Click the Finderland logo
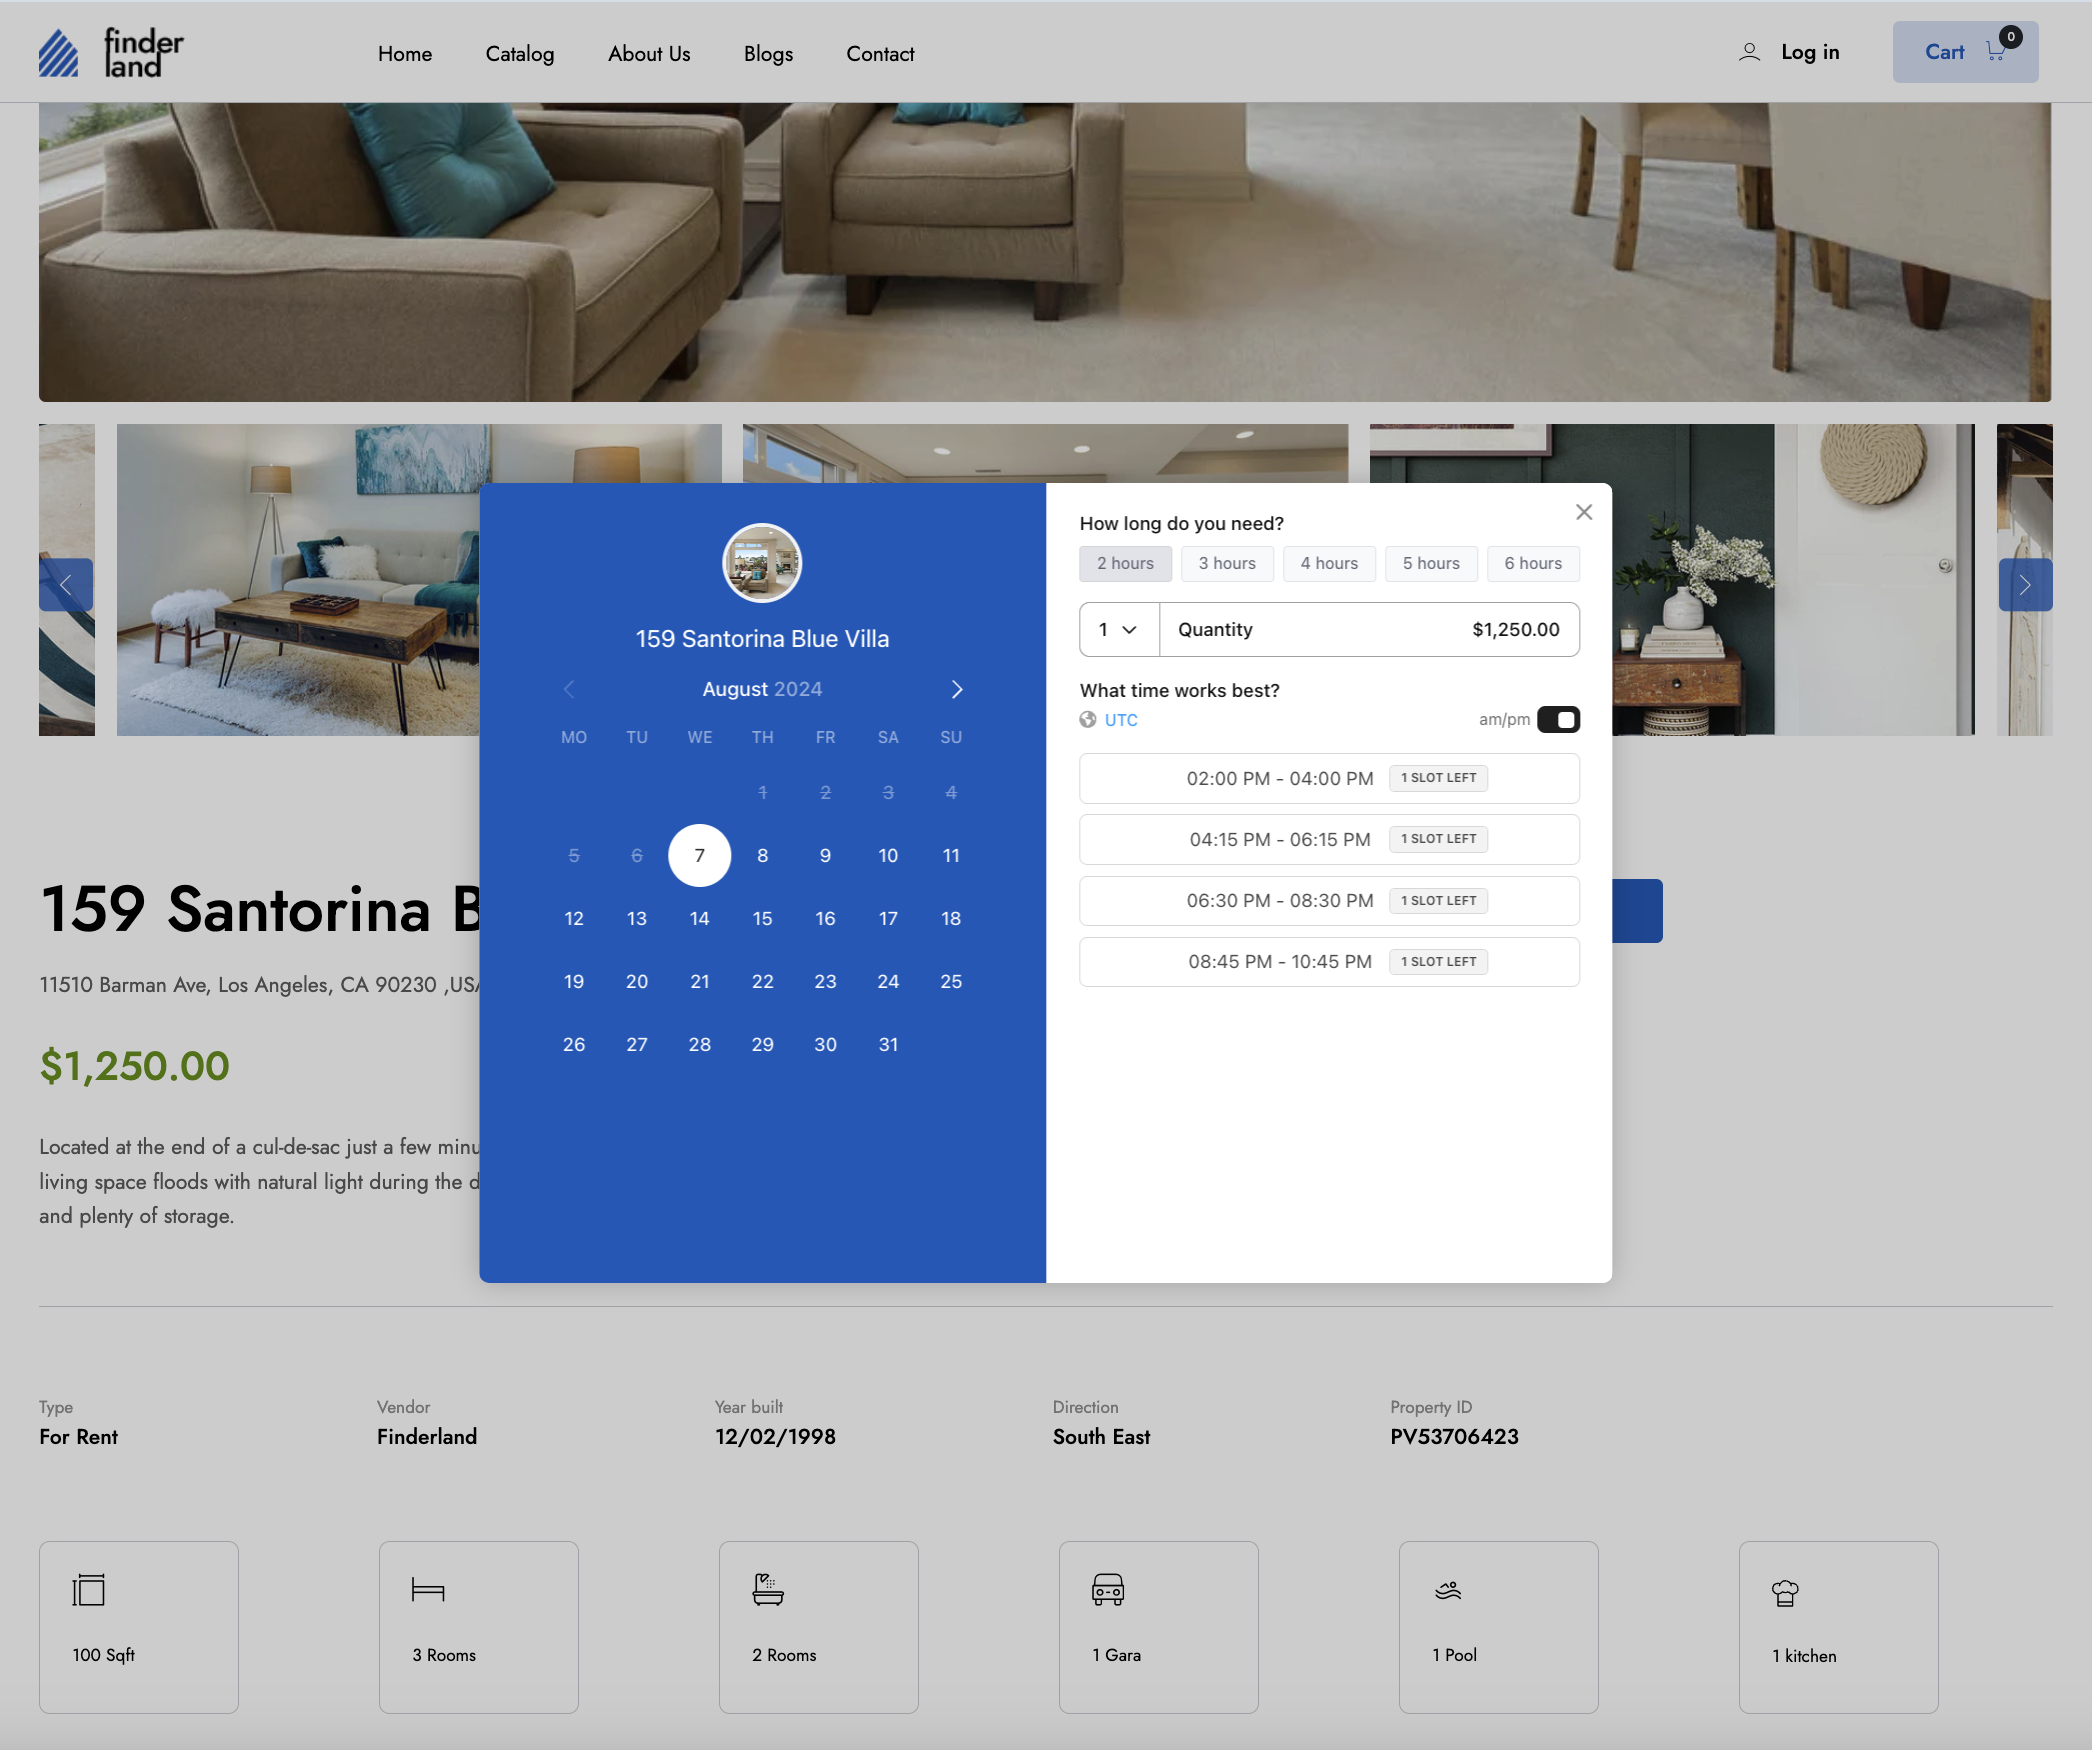The width and height of the screenshot is (2092, 1750). 111,52
